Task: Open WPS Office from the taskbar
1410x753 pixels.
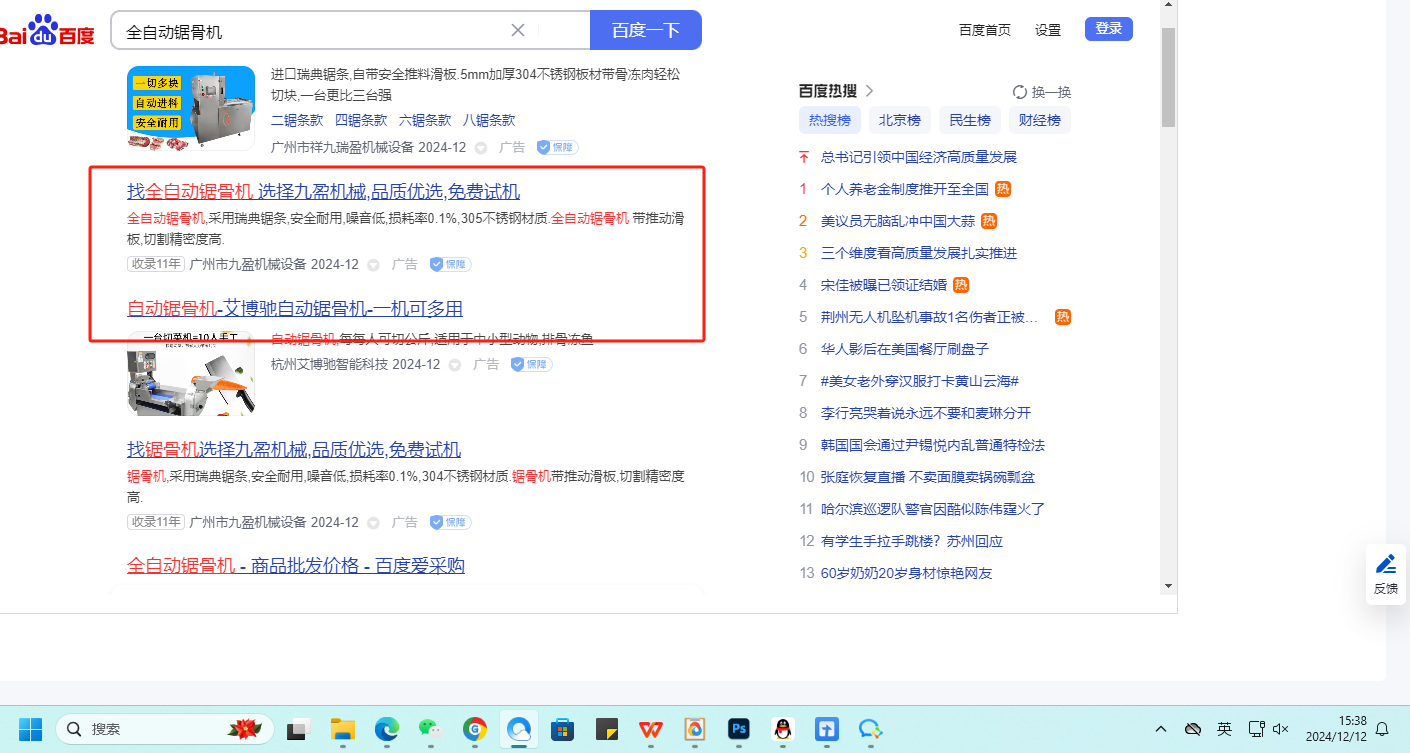Action: (x=651, y=729)
